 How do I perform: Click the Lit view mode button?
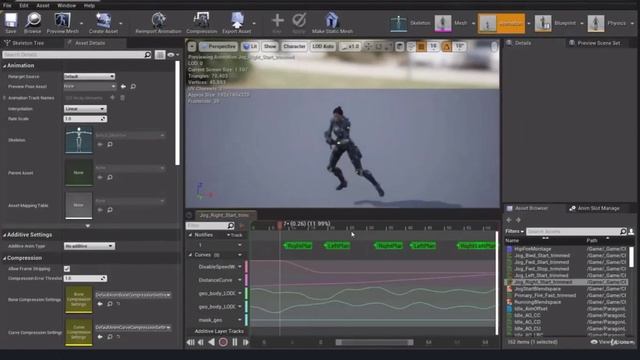250,47
